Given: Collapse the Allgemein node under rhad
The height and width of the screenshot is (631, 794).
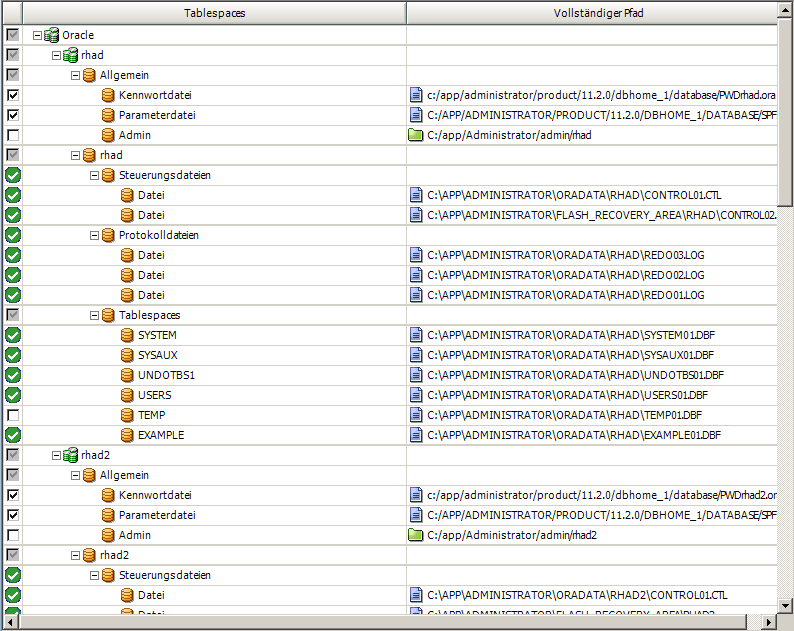Looking at the screenshot, I should pos(75,75).
